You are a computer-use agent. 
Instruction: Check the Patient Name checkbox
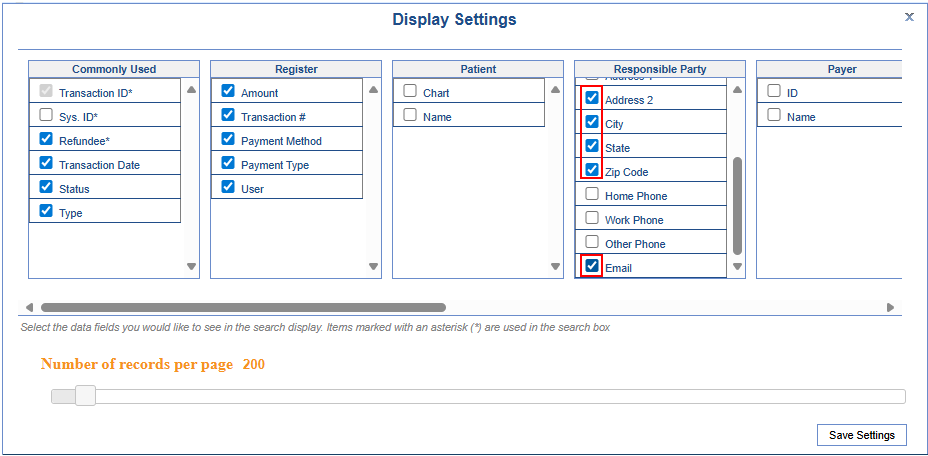click(410, 115)
